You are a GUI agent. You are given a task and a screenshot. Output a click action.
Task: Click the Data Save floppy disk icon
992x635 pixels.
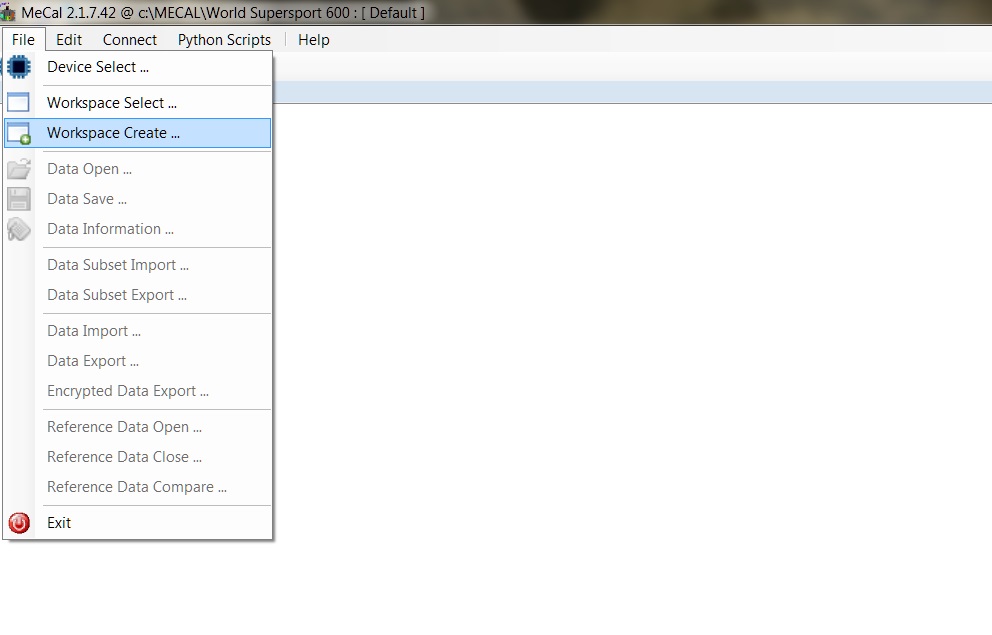tap(19, 199)
